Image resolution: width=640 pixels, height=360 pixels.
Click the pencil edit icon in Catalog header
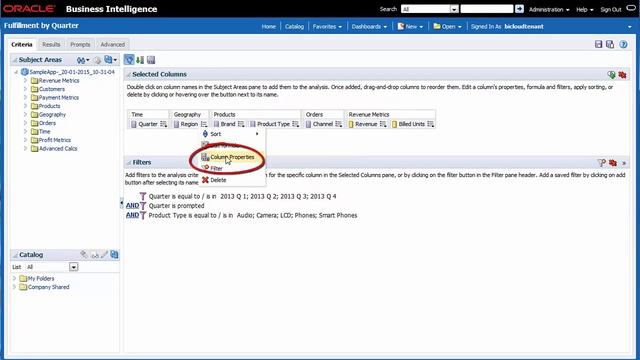(x=104, y=254)
